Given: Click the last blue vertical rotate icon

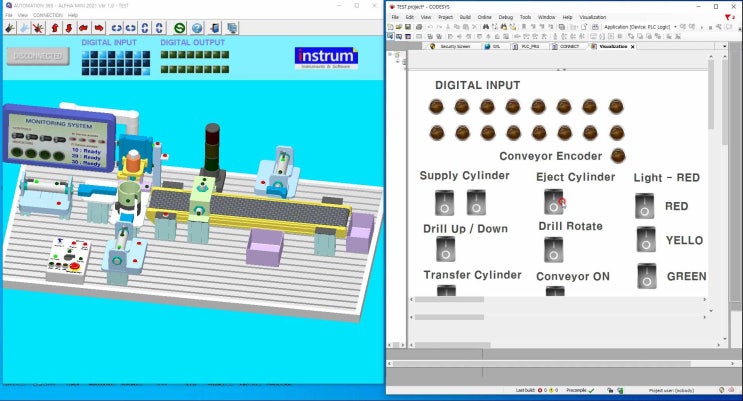Looking at the screenshot, I should point(159,28).
